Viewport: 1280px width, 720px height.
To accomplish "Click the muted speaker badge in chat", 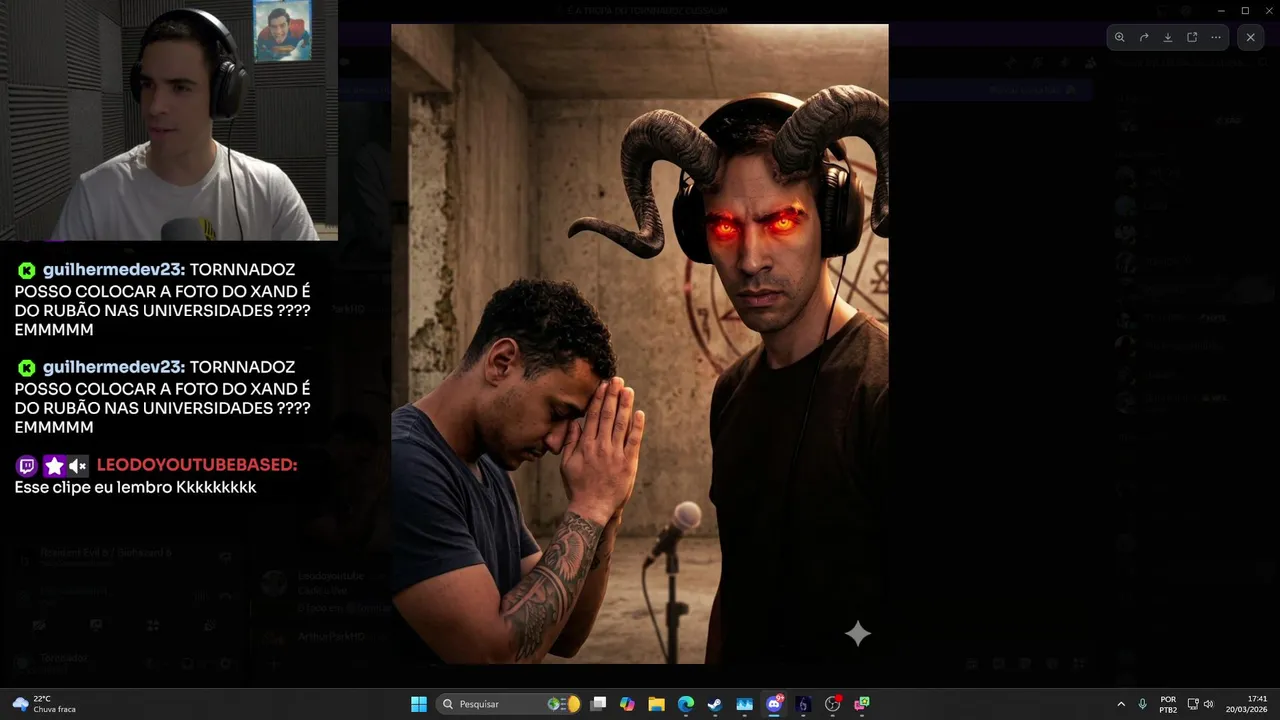I will pyautogui.click(x=78, y=465).
